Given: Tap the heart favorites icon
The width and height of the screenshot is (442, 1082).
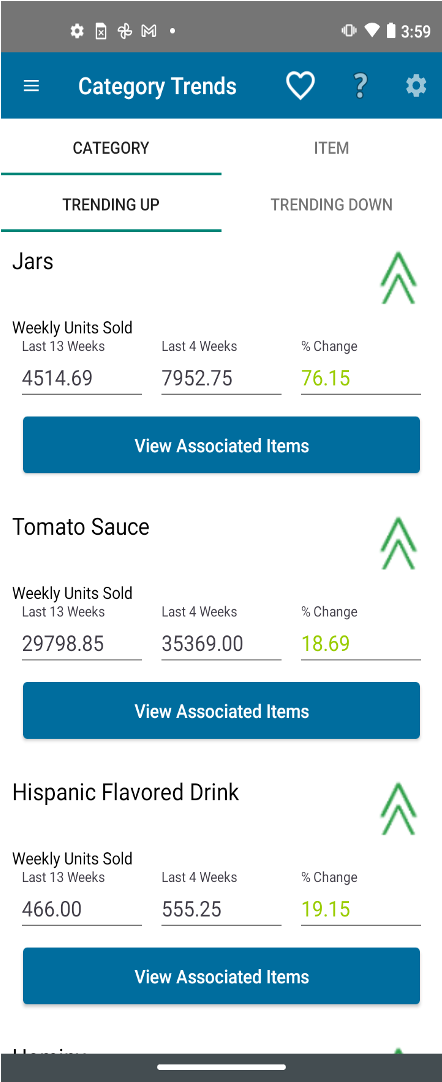Looking at the screenshot, I should [x=300, y=86].
